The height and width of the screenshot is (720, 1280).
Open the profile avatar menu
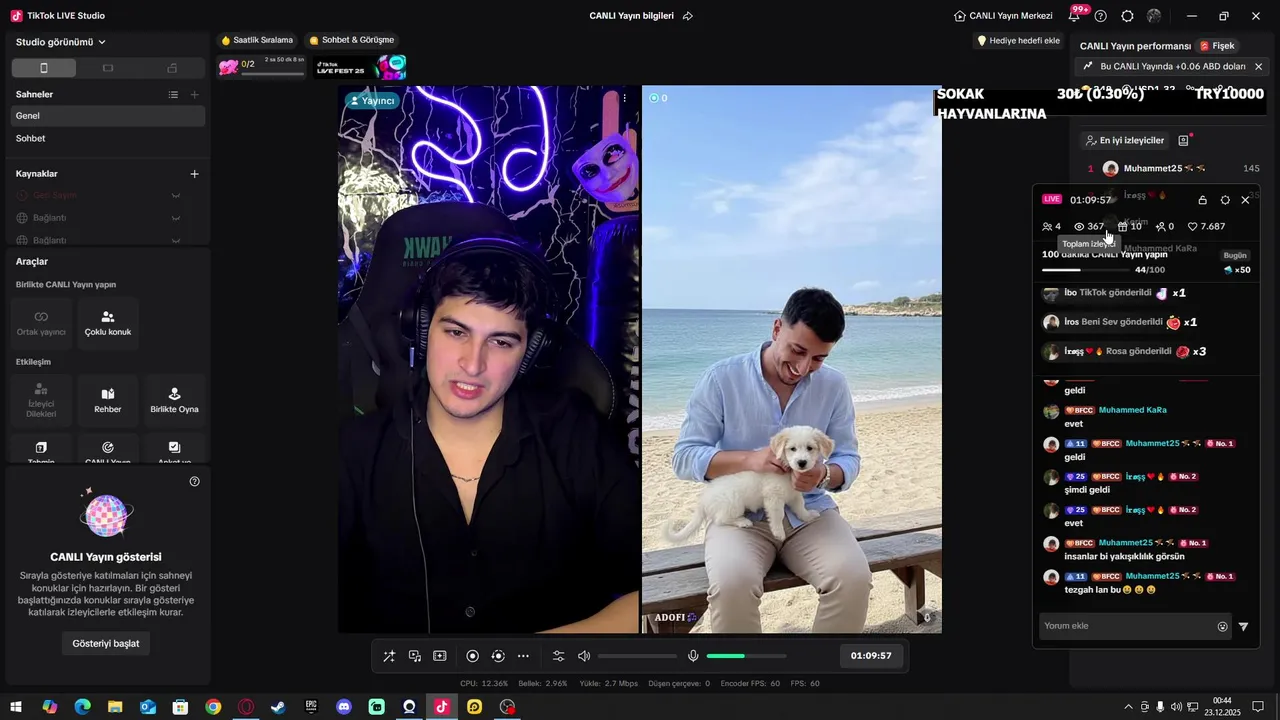click(x=1154, y=16)
